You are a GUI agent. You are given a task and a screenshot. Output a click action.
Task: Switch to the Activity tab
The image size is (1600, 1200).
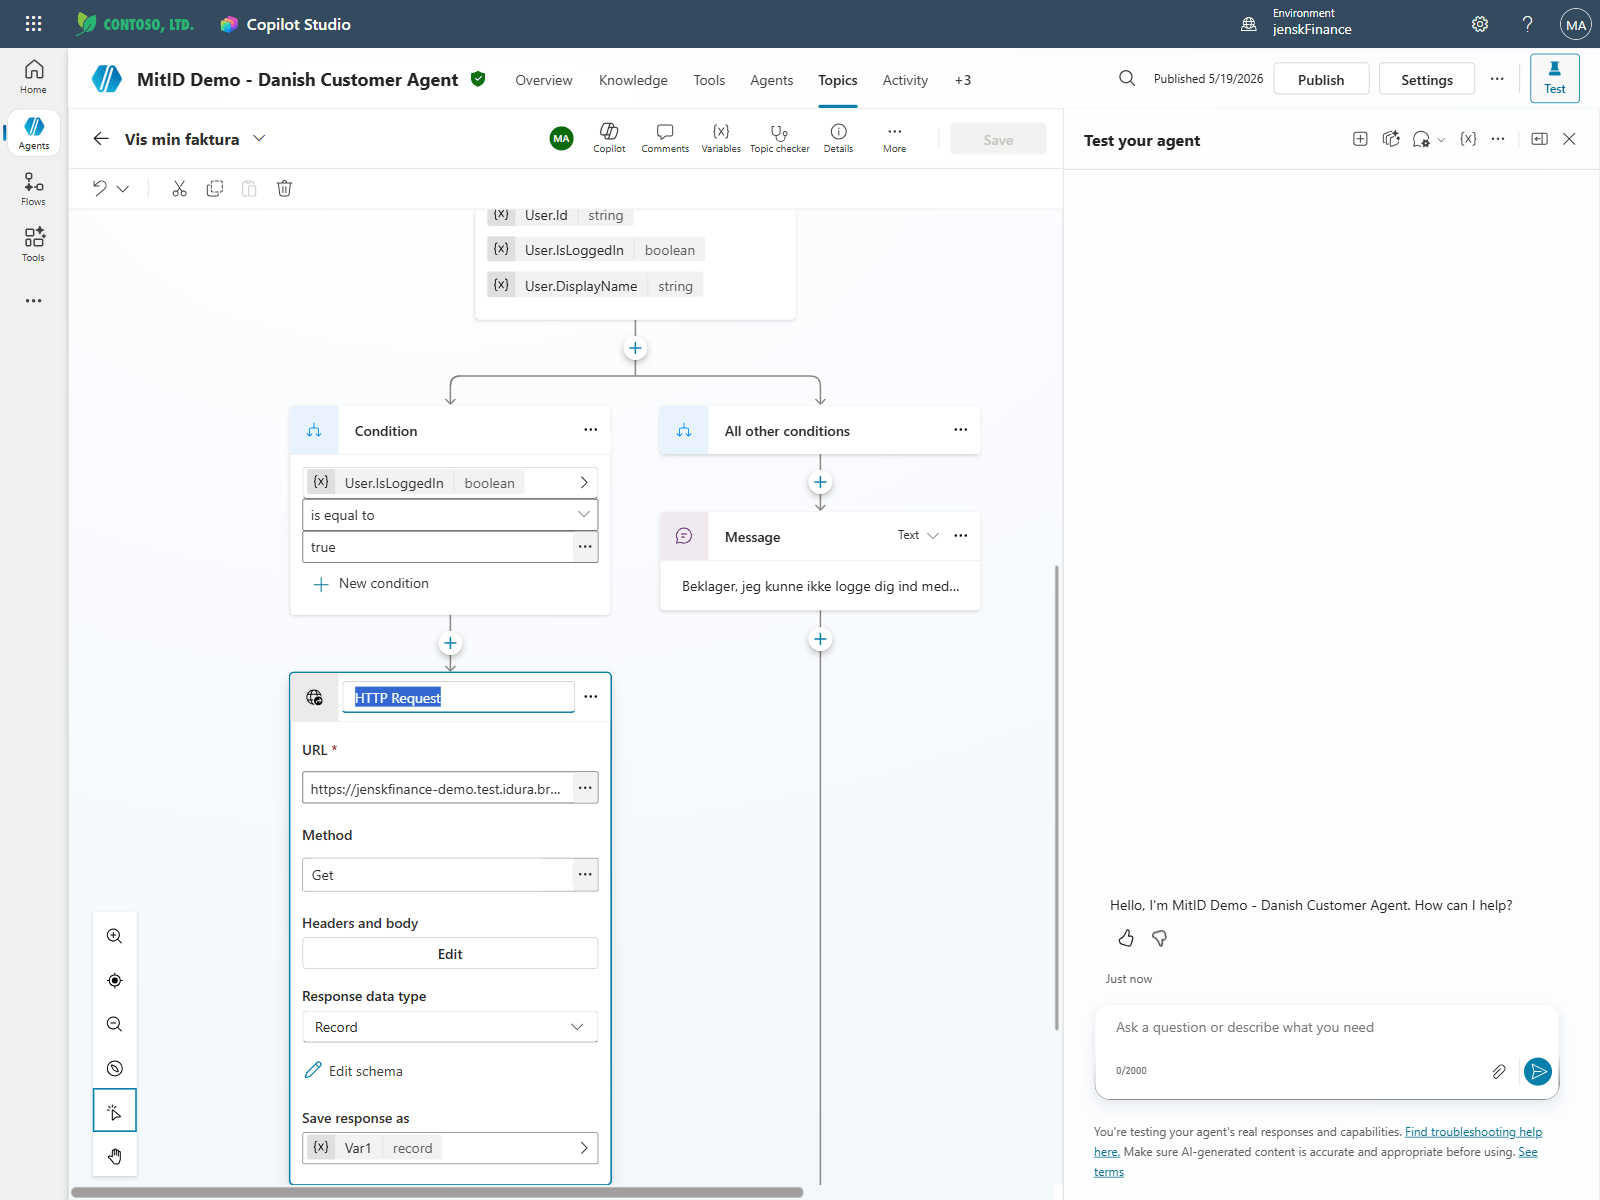[905, 80]
